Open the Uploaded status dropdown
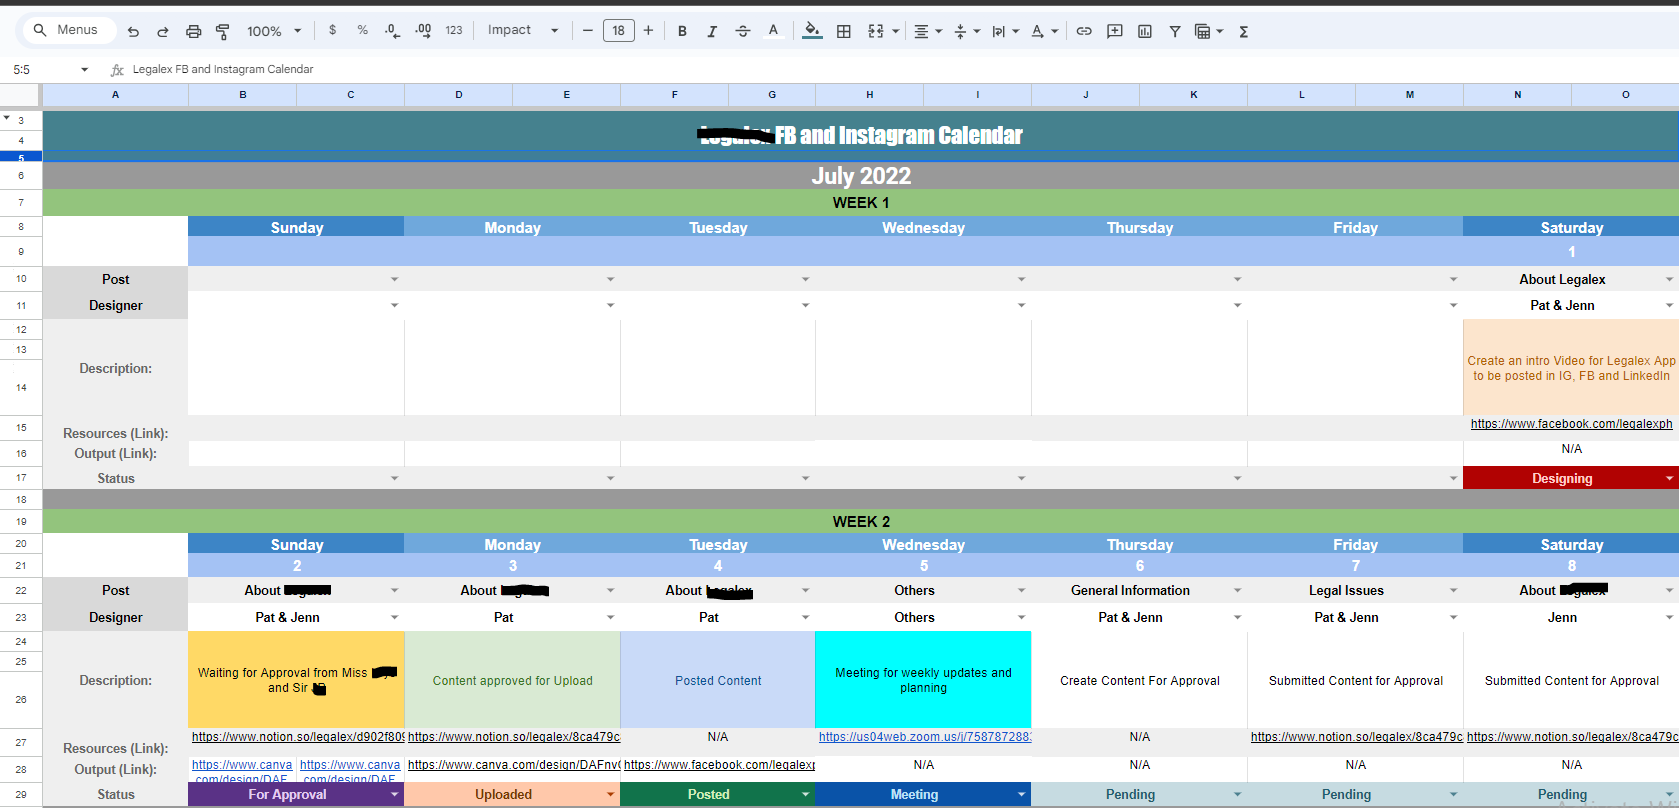The width and height of the screenshot is (1679, 808). pos(611,794)
